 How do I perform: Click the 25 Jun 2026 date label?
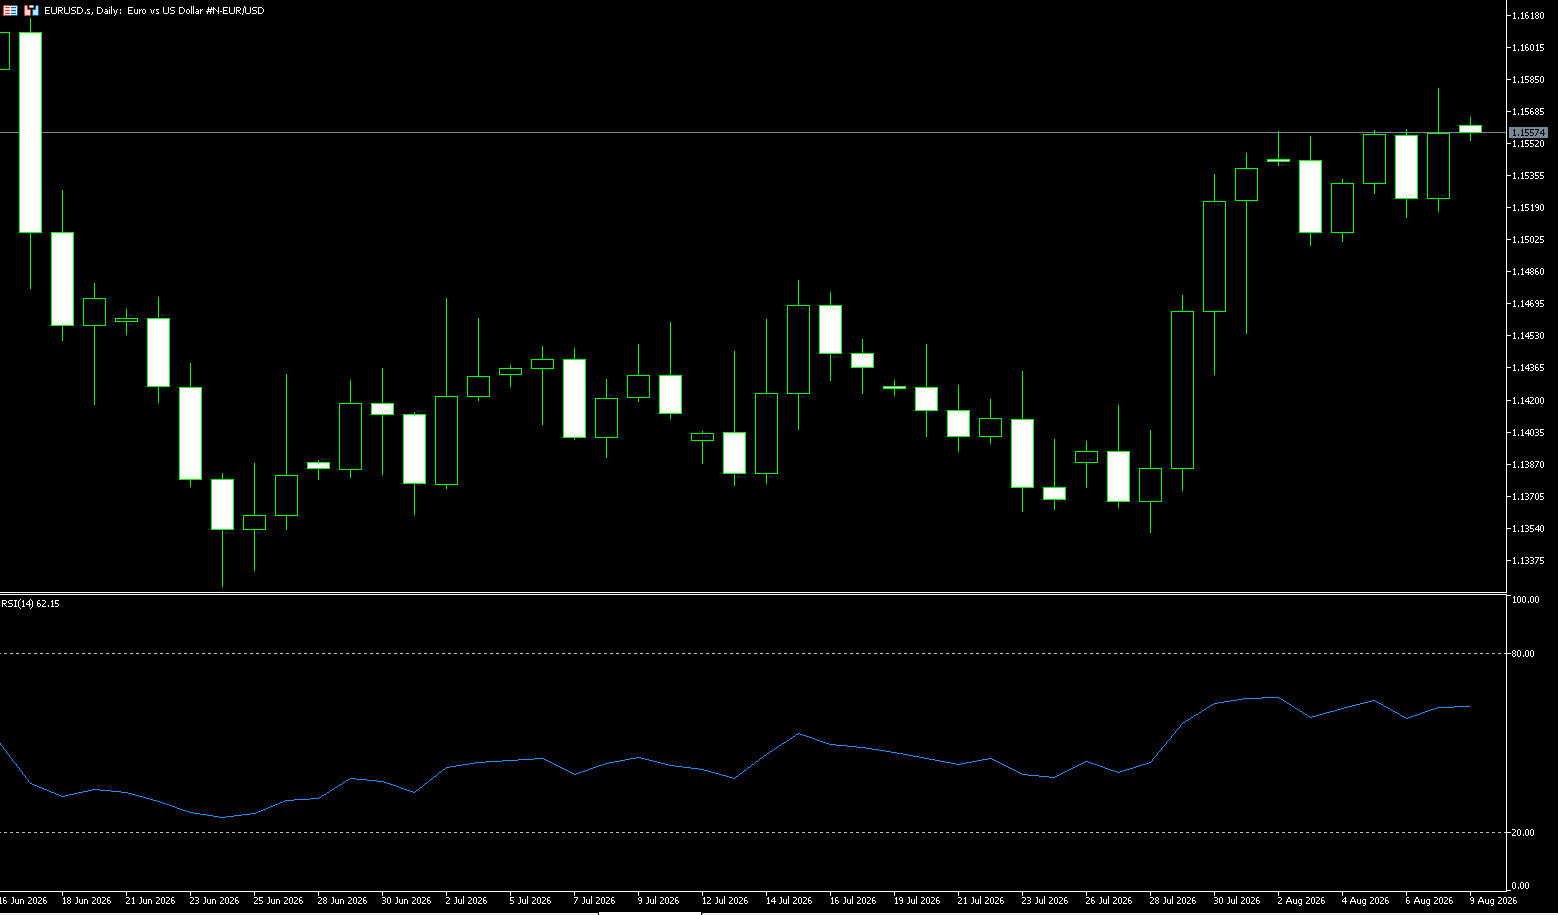click(x=279, y=901)
